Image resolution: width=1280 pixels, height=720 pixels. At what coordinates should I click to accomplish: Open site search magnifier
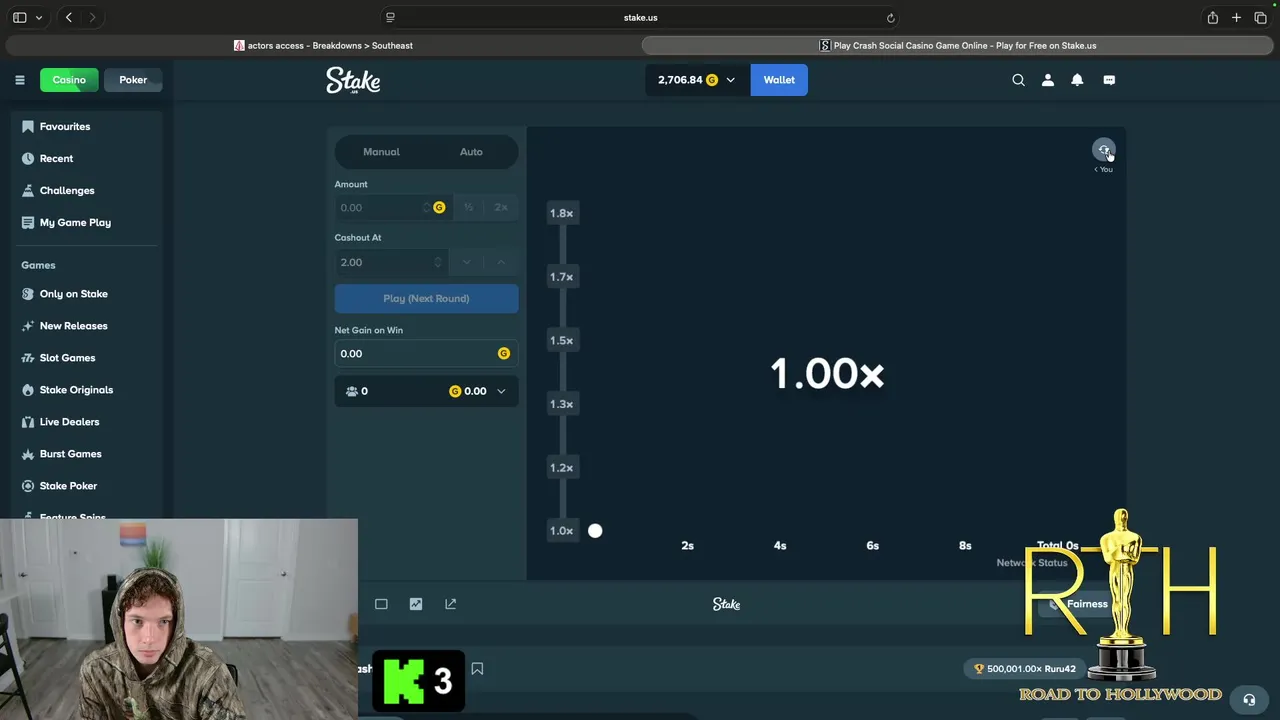coord(1018,80)
